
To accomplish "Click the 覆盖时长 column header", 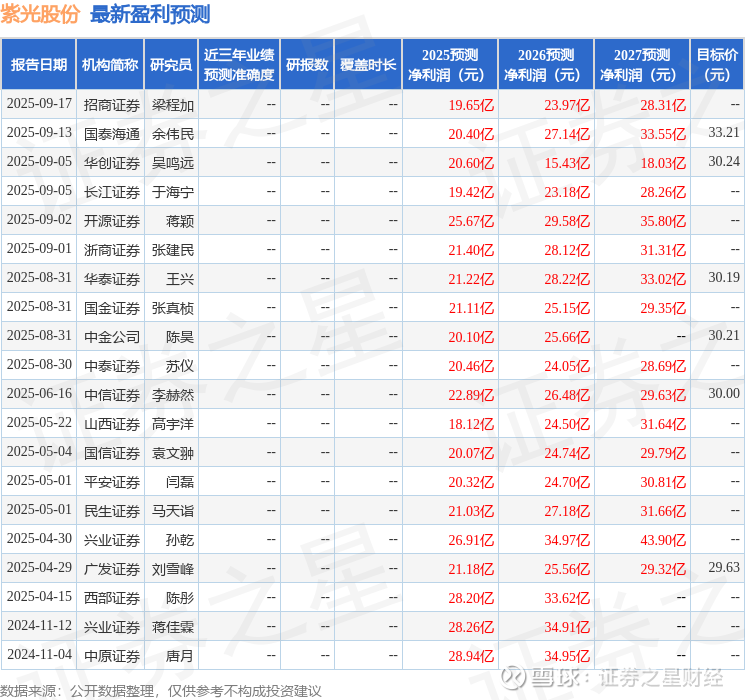I will (368, 65).
